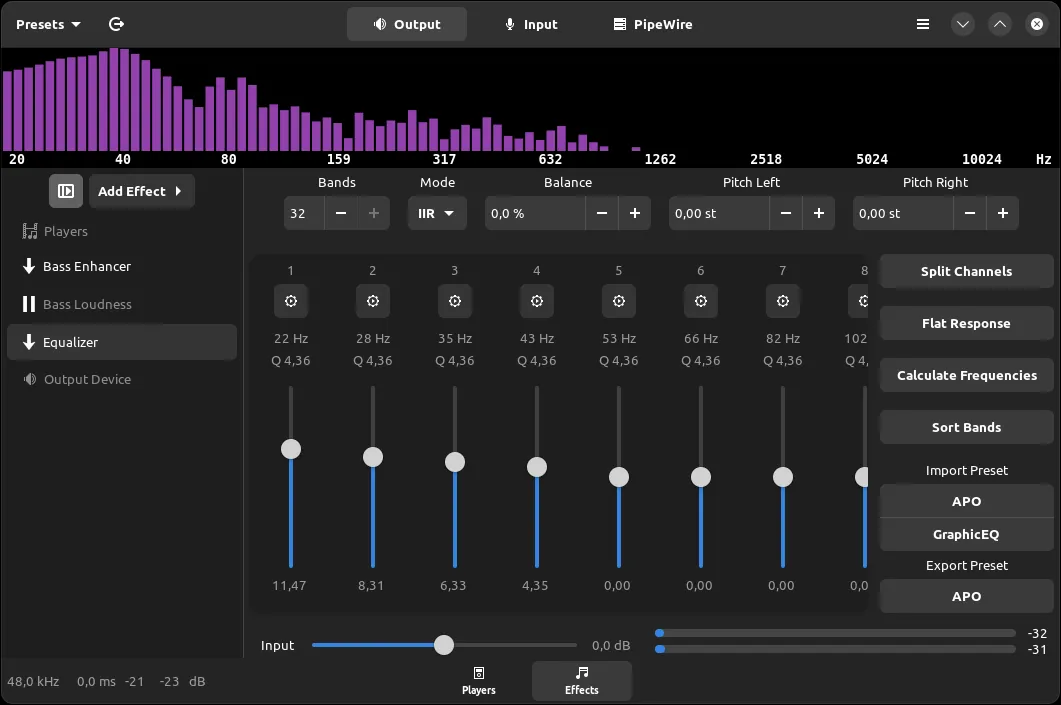This screenshot has height=705, width=1061.
Task: Click the Pitch Left value field
Action: click(719, 213)
